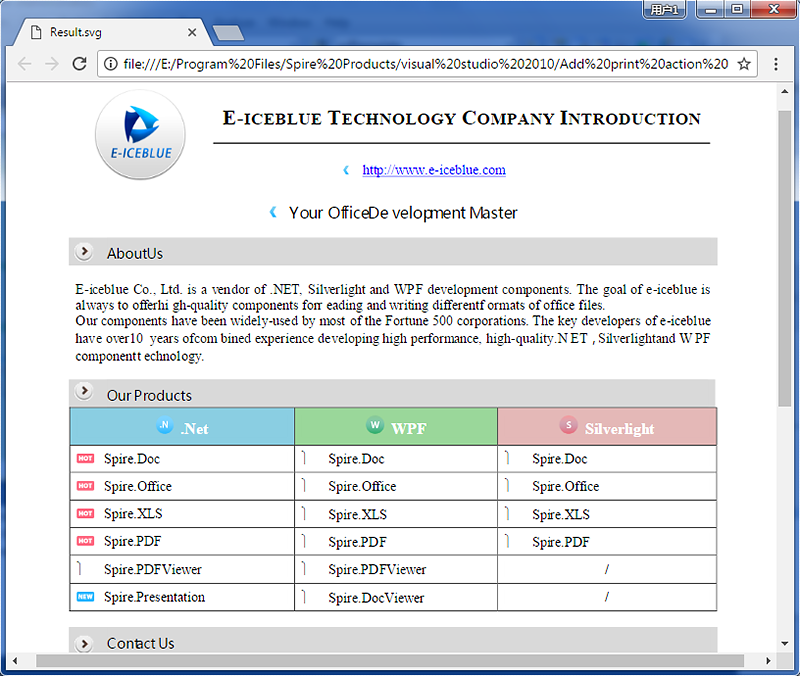This screenshot has width=800, height=676.
Task: Click the HOT badge beside .Net Spire.XLS
Action: click(x=85, y=513)
